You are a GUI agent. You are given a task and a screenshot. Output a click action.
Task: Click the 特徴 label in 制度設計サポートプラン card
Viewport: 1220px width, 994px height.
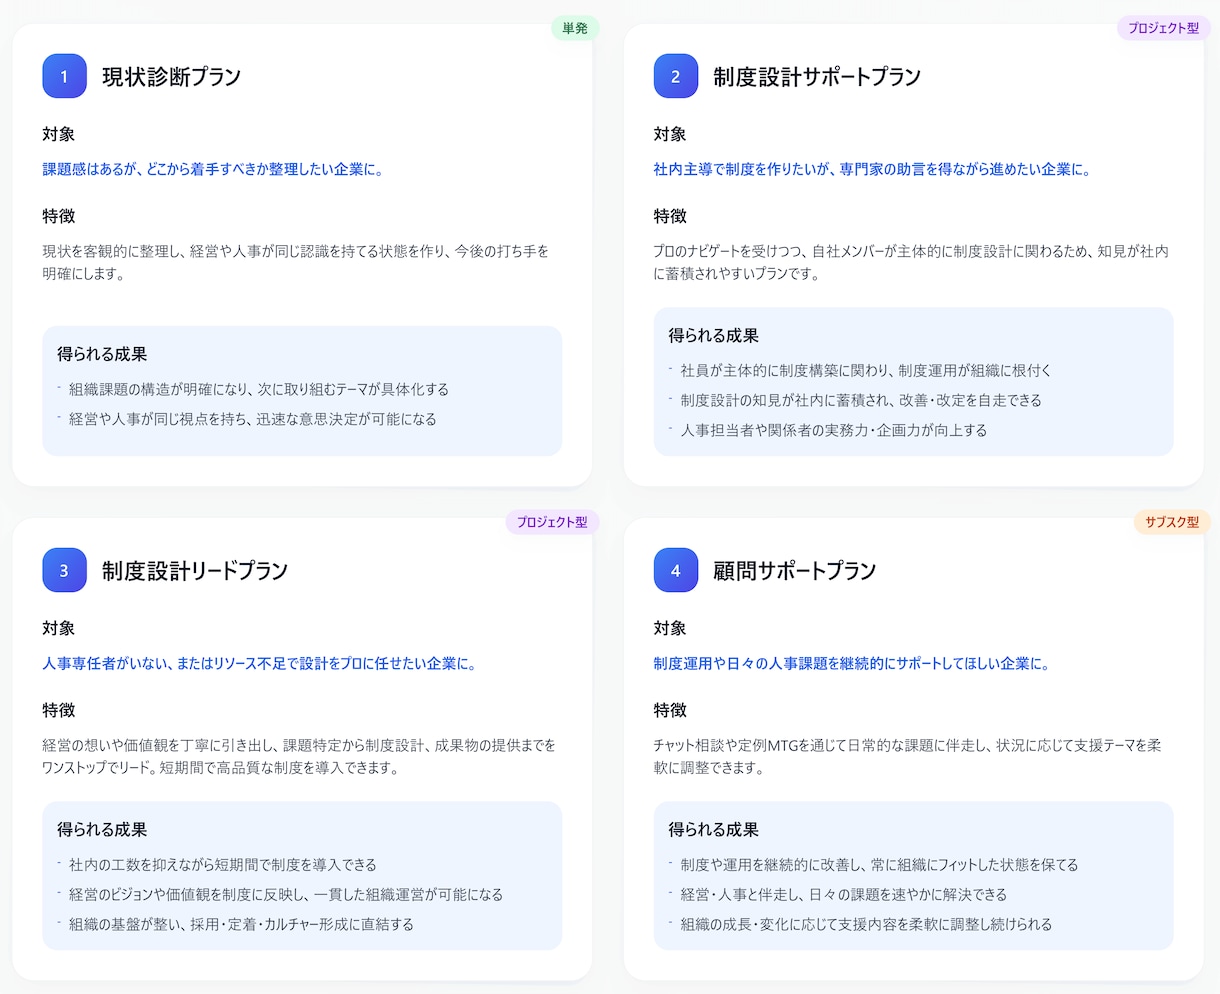[670, 216]
